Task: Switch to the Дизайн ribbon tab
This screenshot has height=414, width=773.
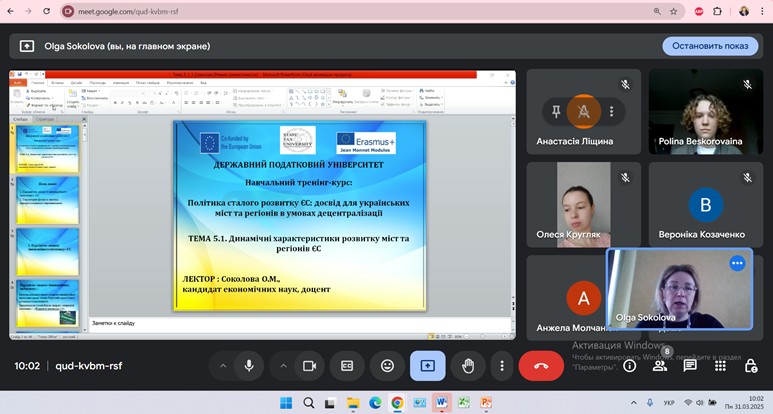Action: [x=76, y=83]
